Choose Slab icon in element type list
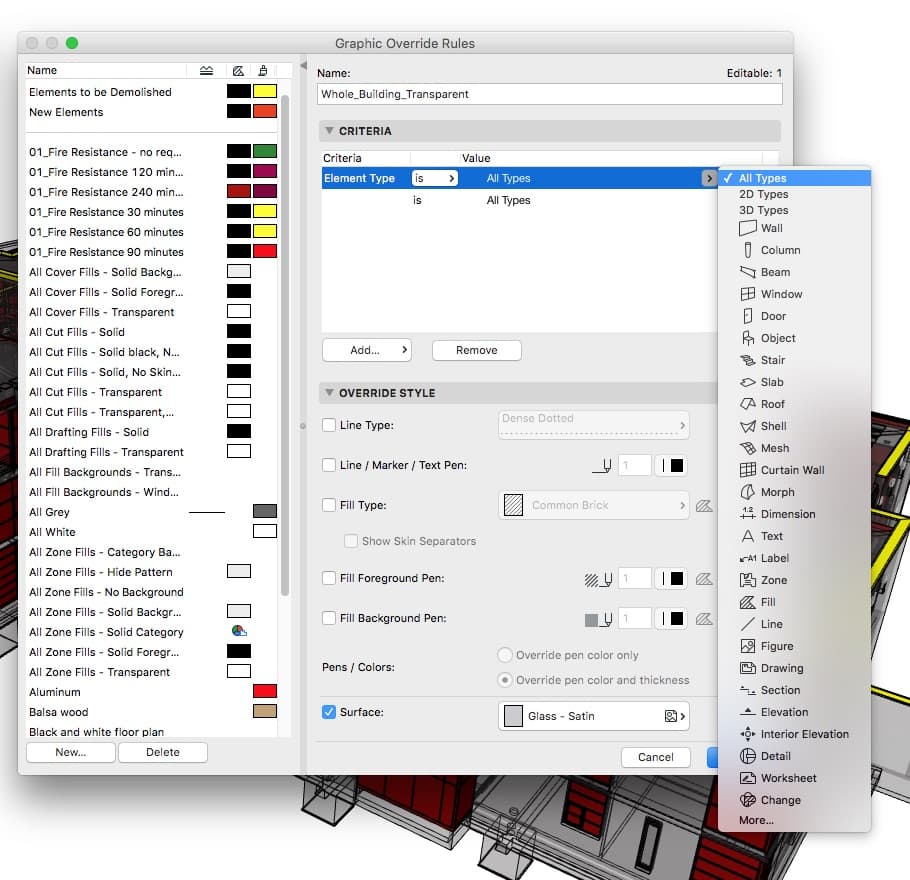Screen dimensions: 910x880 coord(748,383)
